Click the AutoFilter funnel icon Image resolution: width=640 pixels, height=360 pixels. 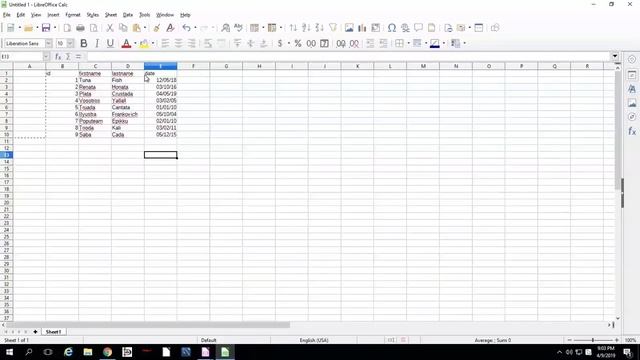coord(333,28)
